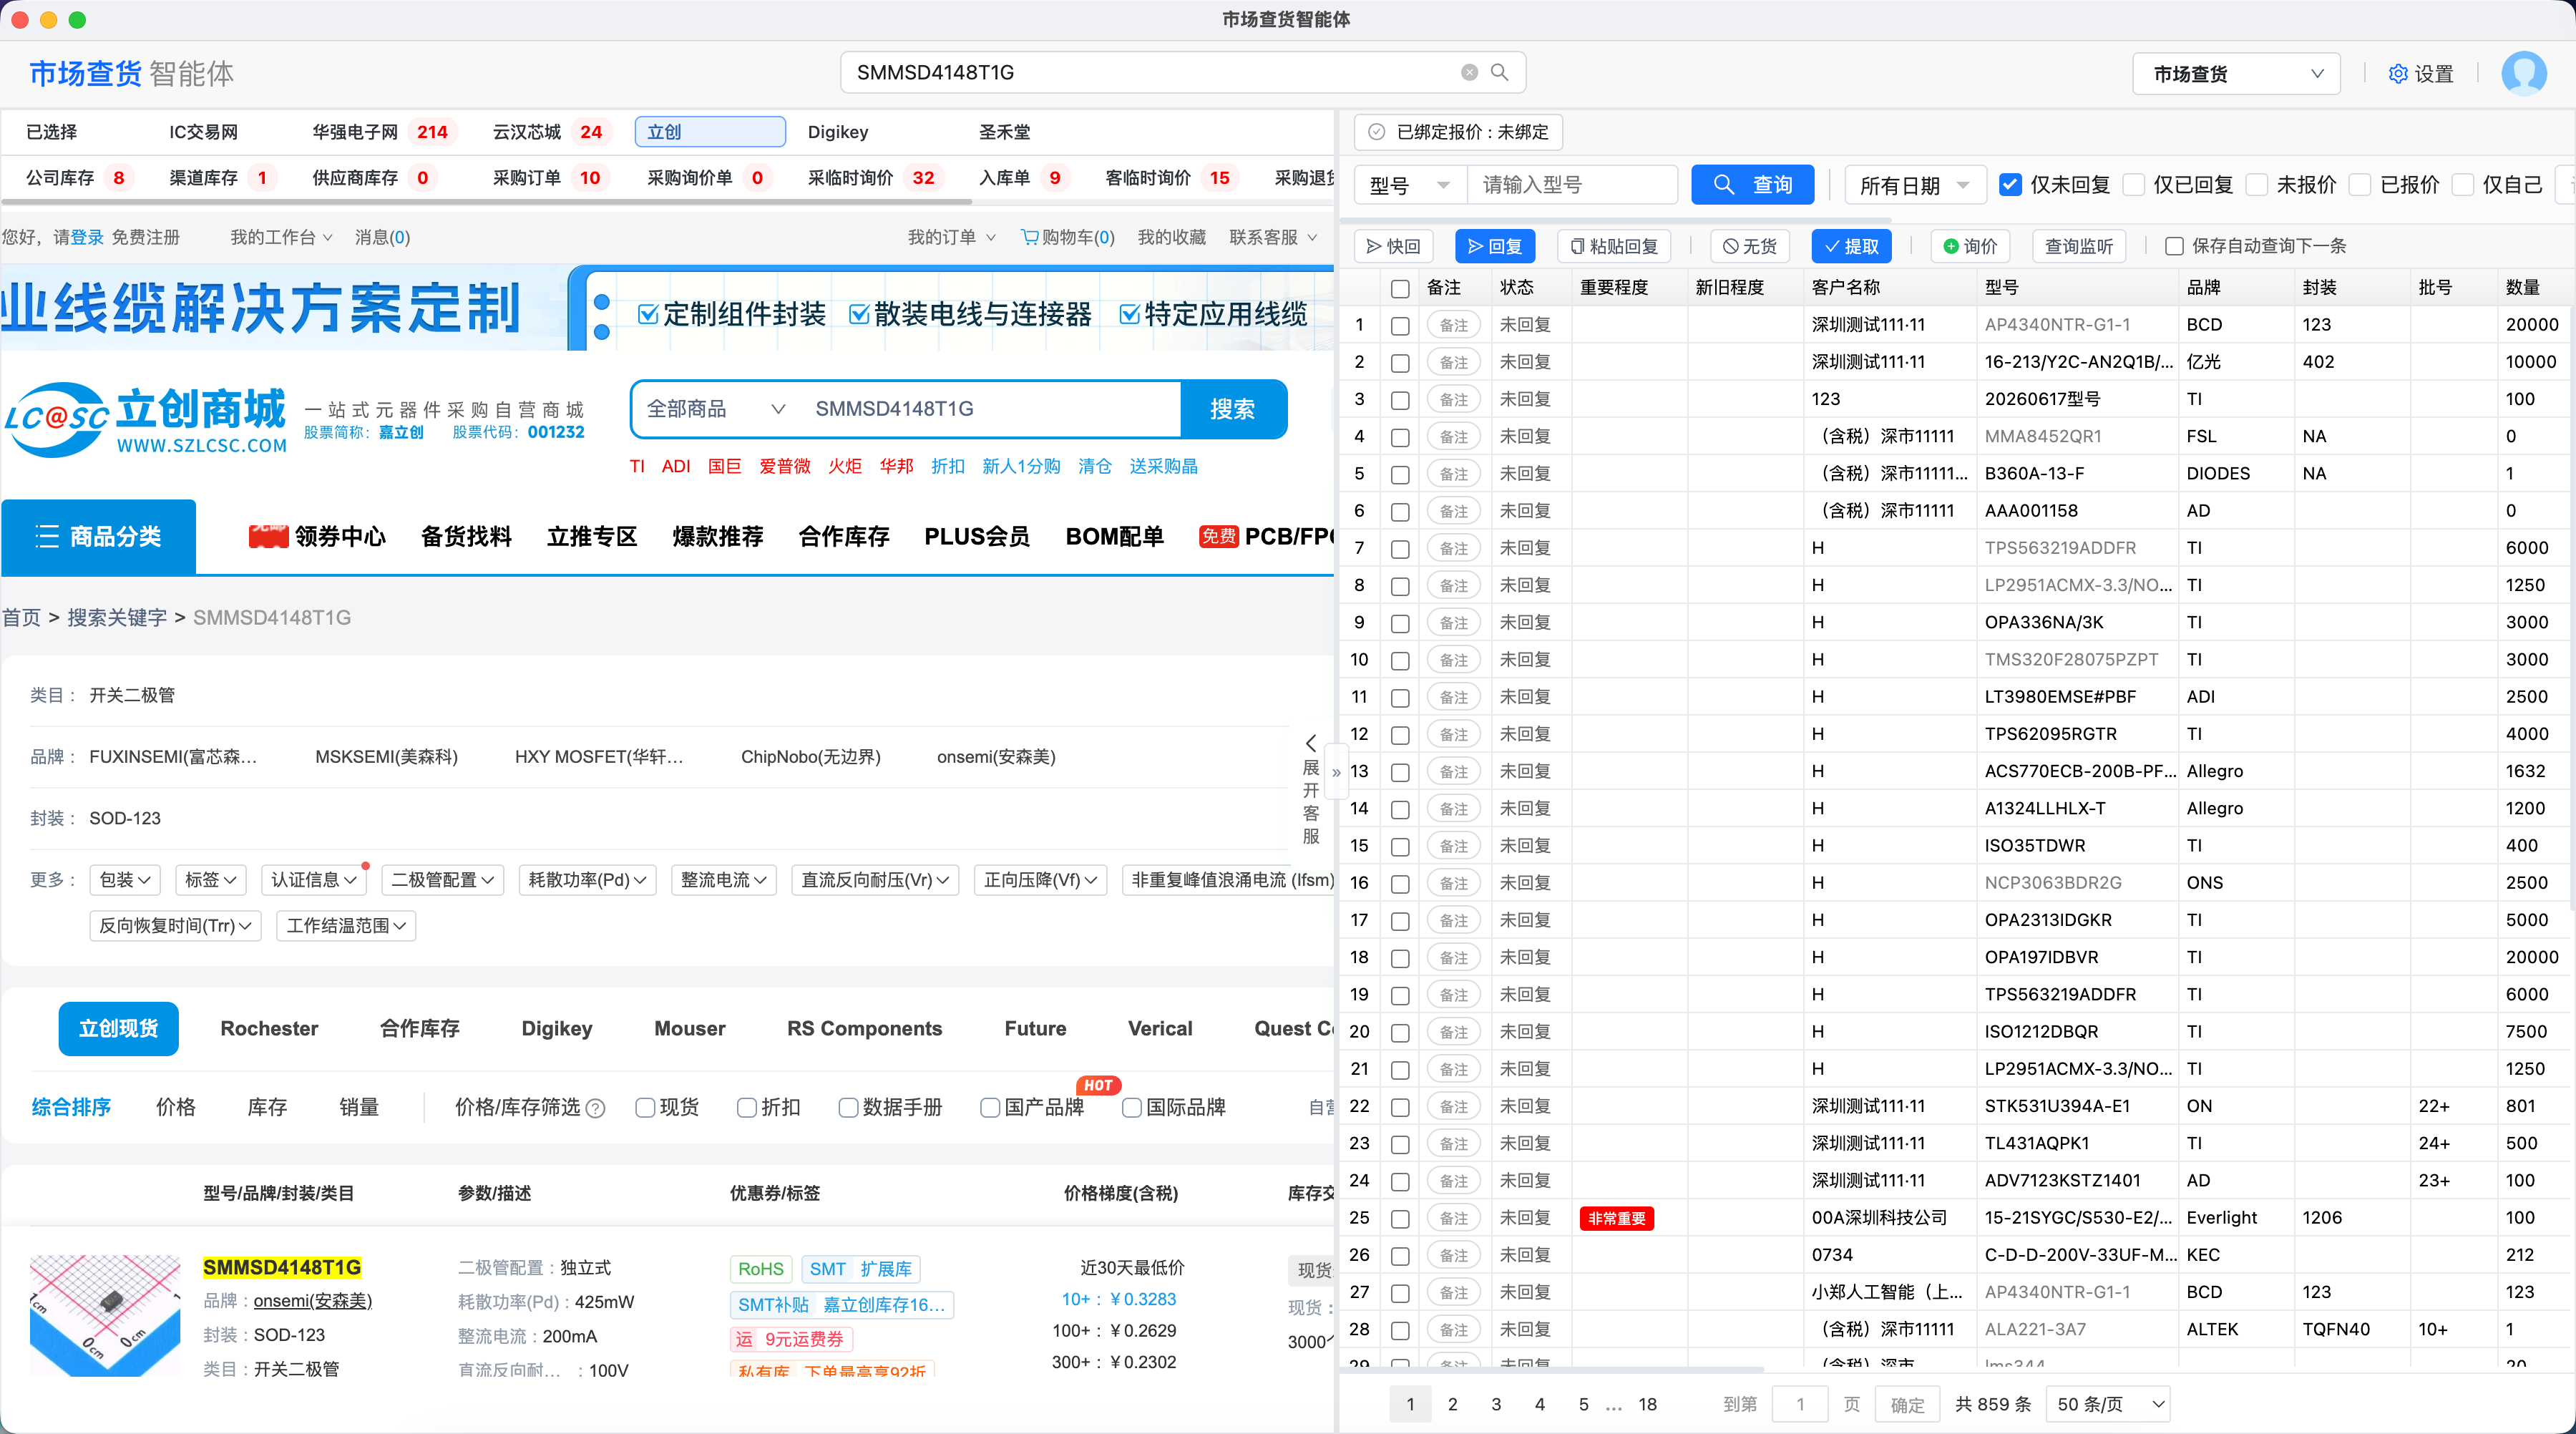The height and width of the screenshot is (1434, 2576).
Task: Click 粘贴回复 paste reply button
Action: (1613, 246)
